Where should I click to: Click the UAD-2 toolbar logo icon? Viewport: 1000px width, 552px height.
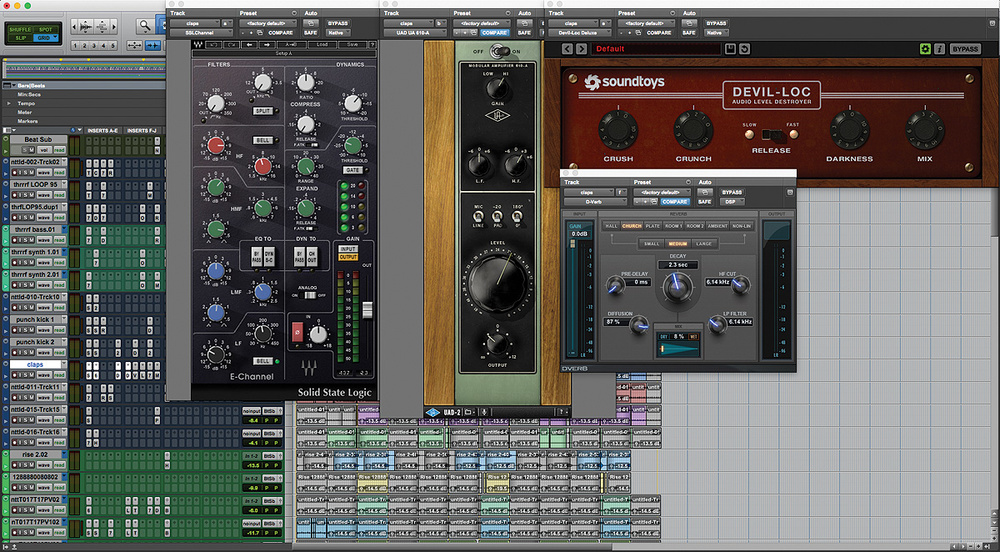[433, 412]
